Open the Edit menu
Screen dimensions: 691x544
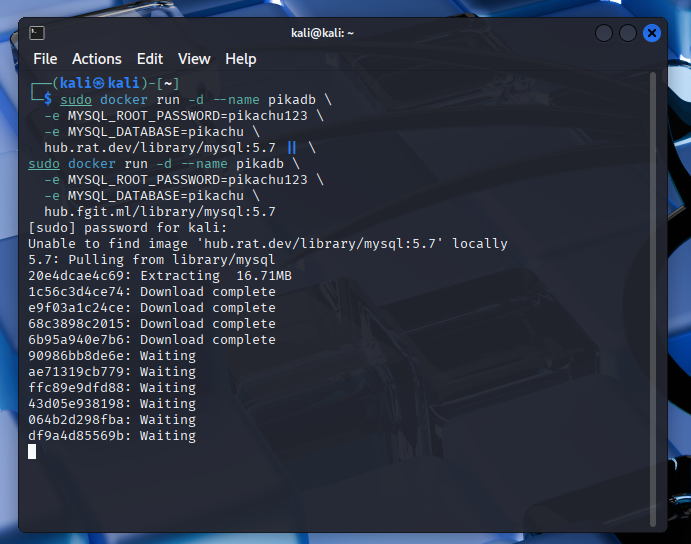coord(150,59)
